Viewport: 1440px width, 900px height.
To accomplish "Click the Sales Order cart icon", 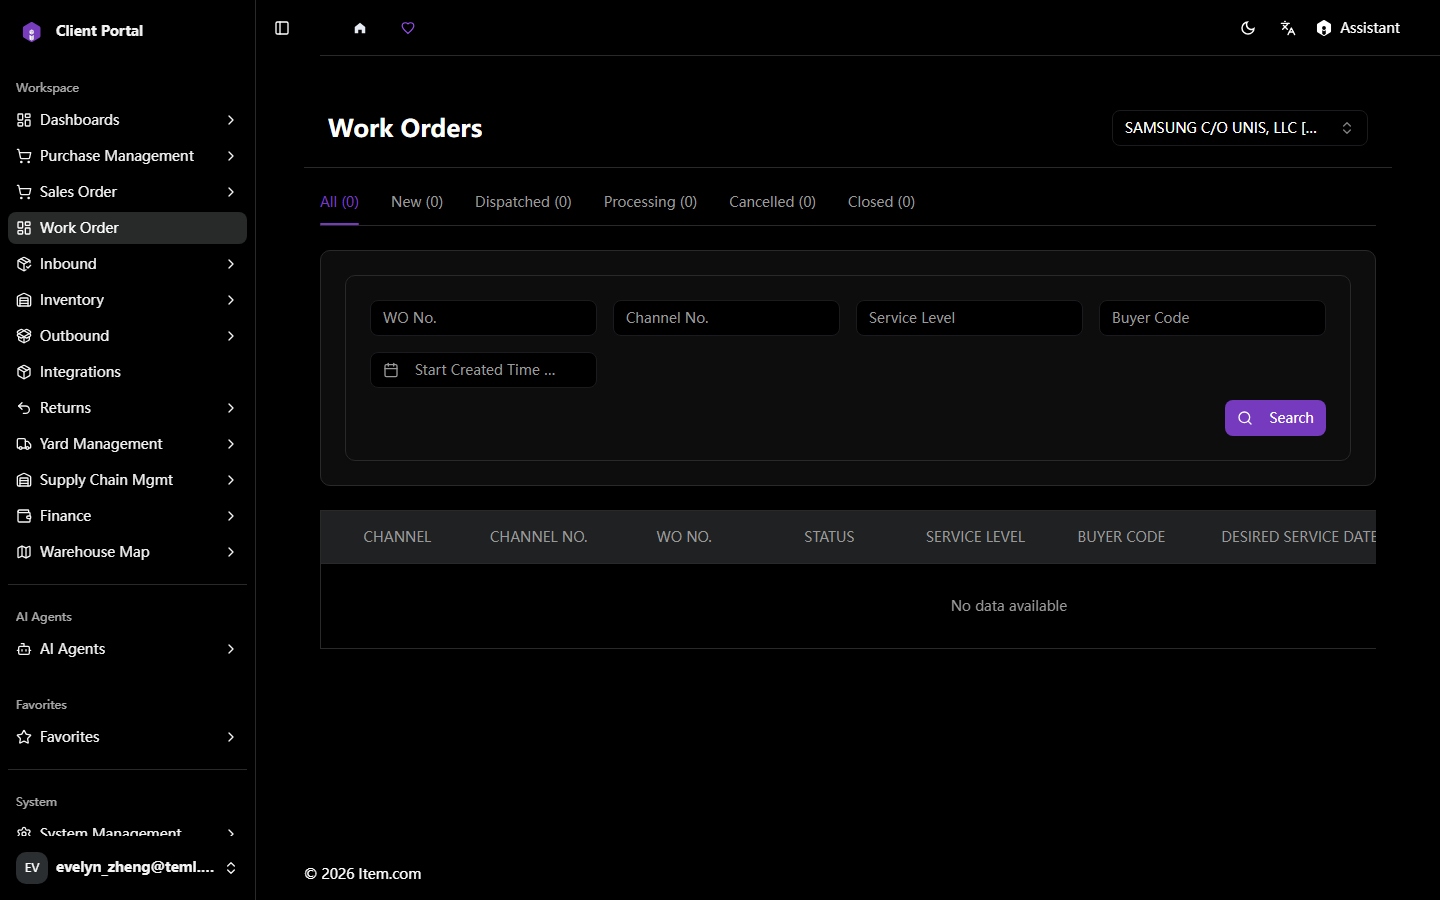I will click(24, 192).
